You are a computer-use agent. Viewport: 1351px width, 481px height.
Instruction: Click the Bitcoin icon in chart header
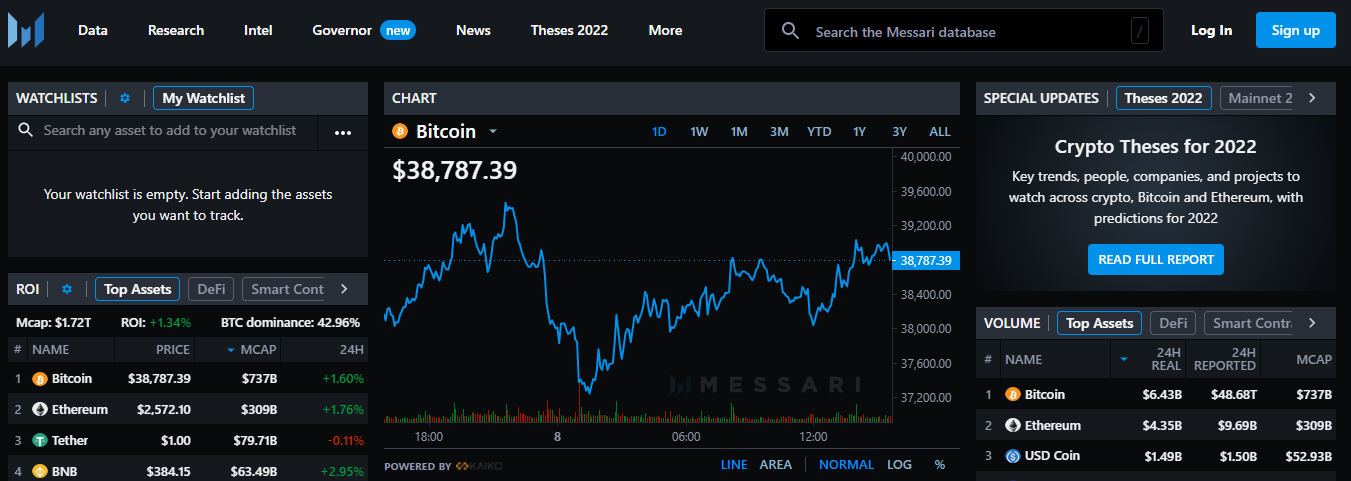[x=400, y=131]
